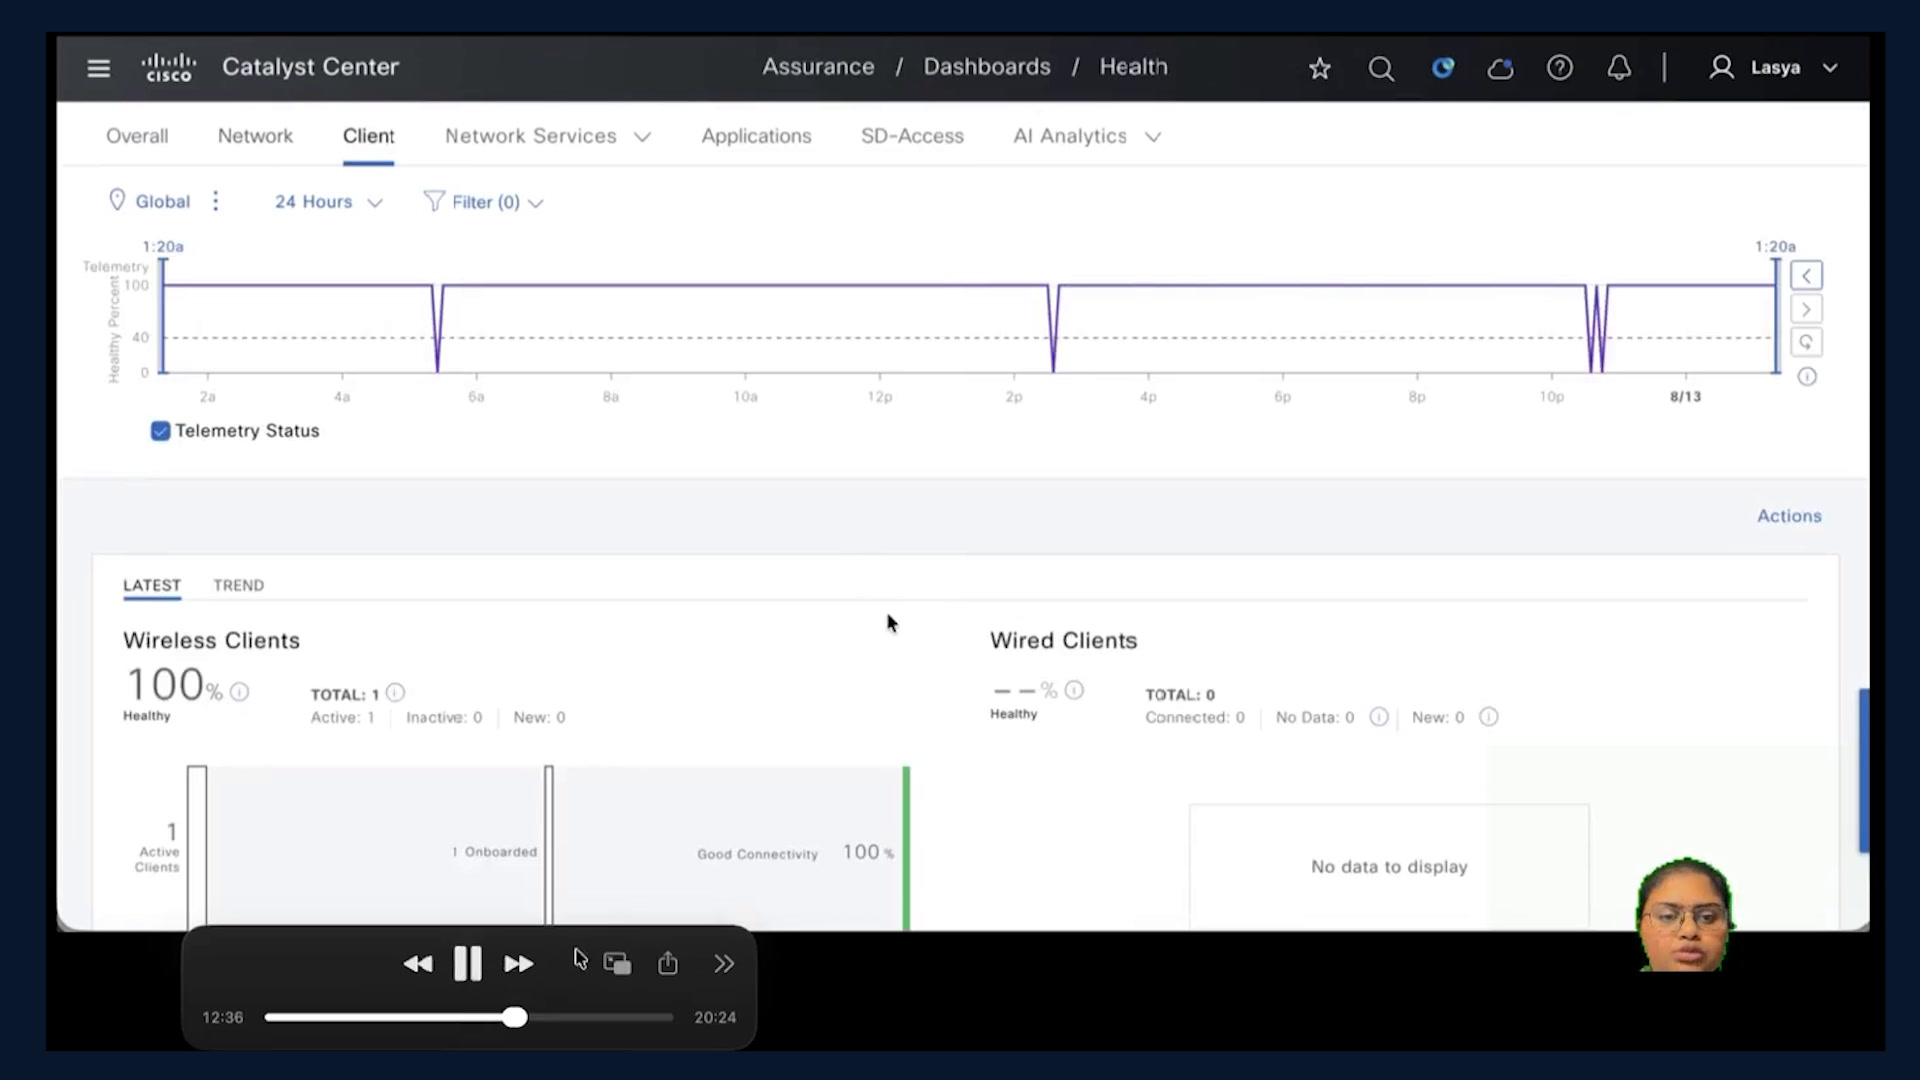Click the page vertical scrollbar
Screen dimensions: 1920x1080
pyautogui.click(x=1863, y=770)
